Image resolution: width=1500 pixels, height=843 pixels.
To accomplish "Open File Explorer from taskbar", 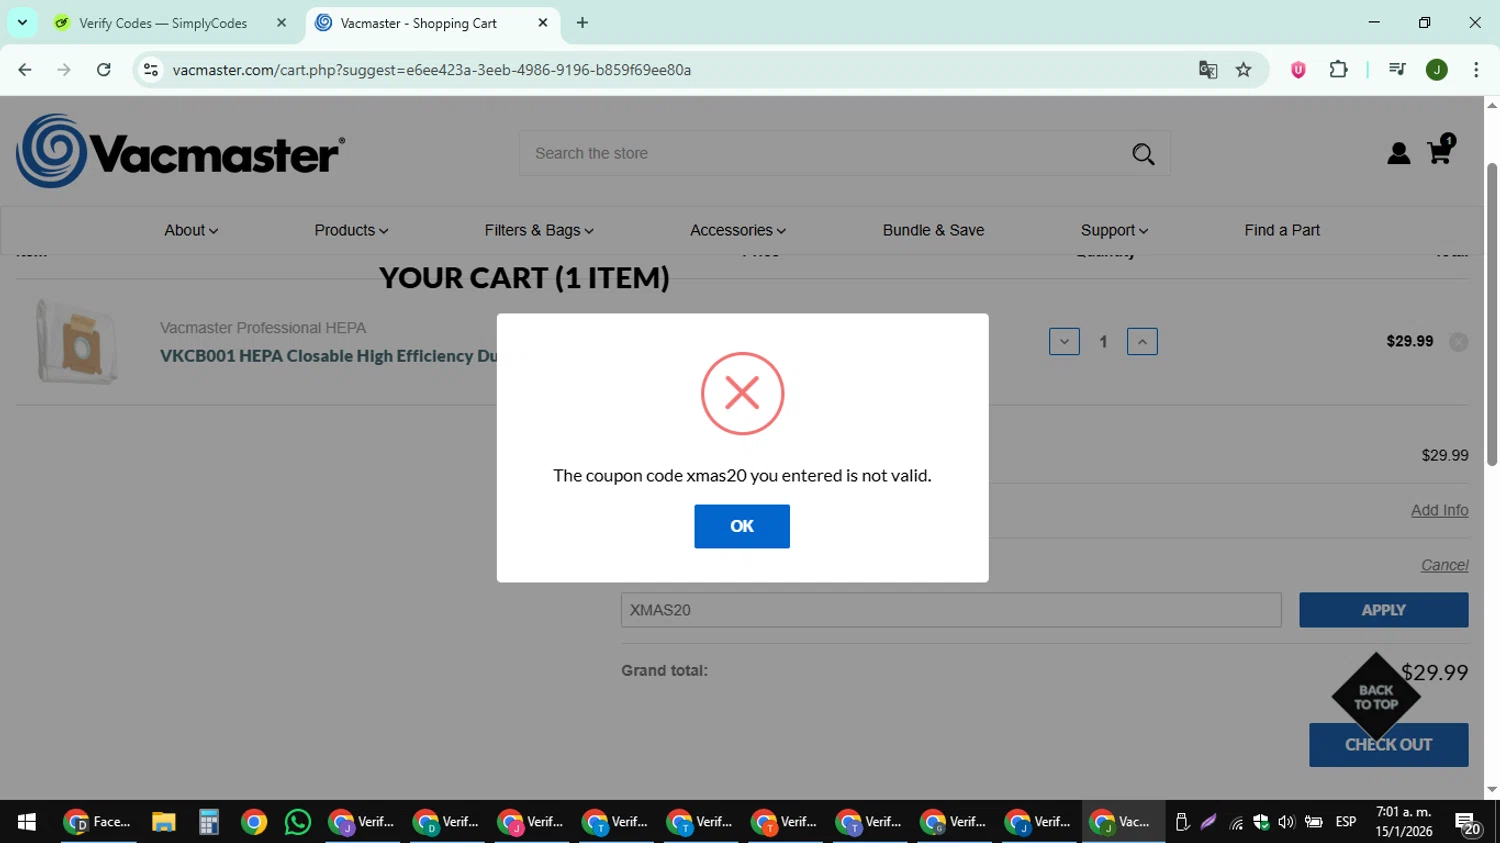I will pyautogui.click(x=163, y=822).
